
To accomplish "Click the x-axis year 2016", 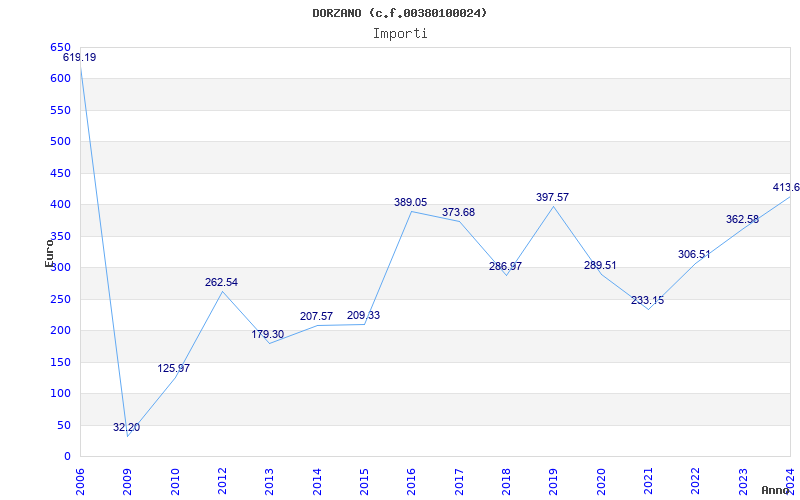I will [411, 482].
